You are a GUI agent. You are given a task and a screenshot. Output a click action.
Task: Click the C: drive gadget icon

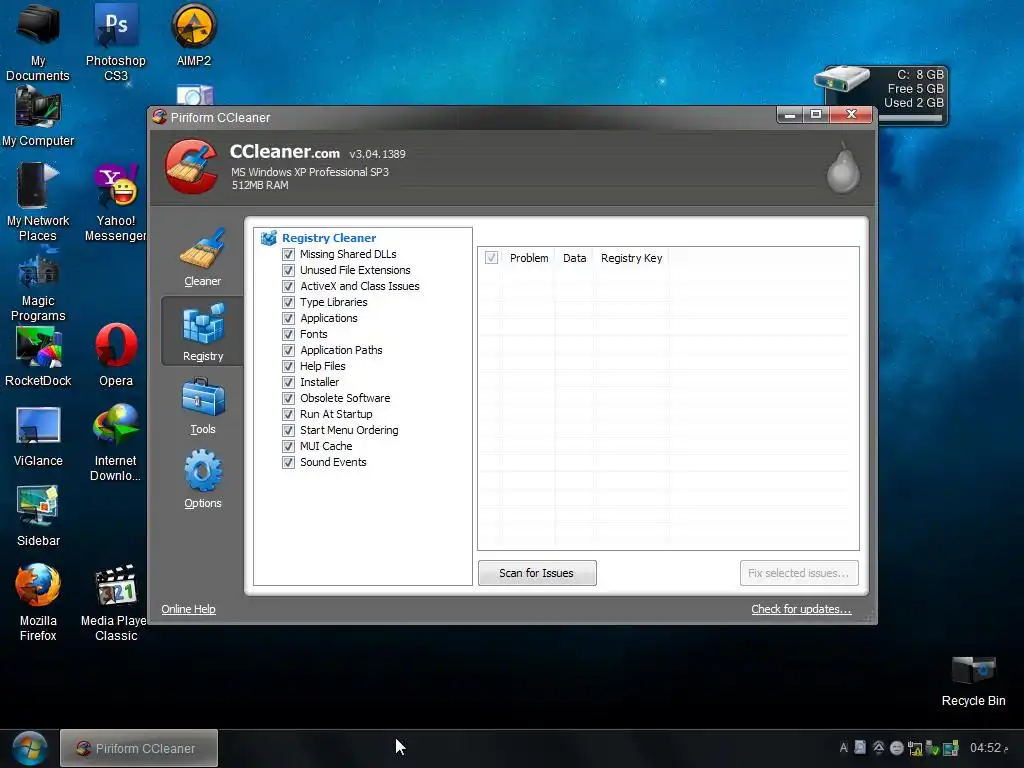842,79
